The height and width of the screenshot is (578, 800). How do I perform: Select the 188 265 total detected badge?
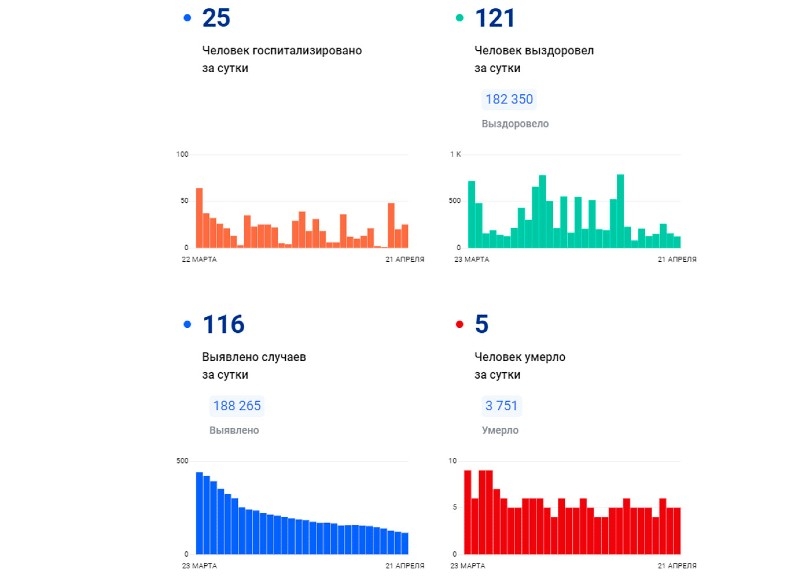click(x=237, y=406)
